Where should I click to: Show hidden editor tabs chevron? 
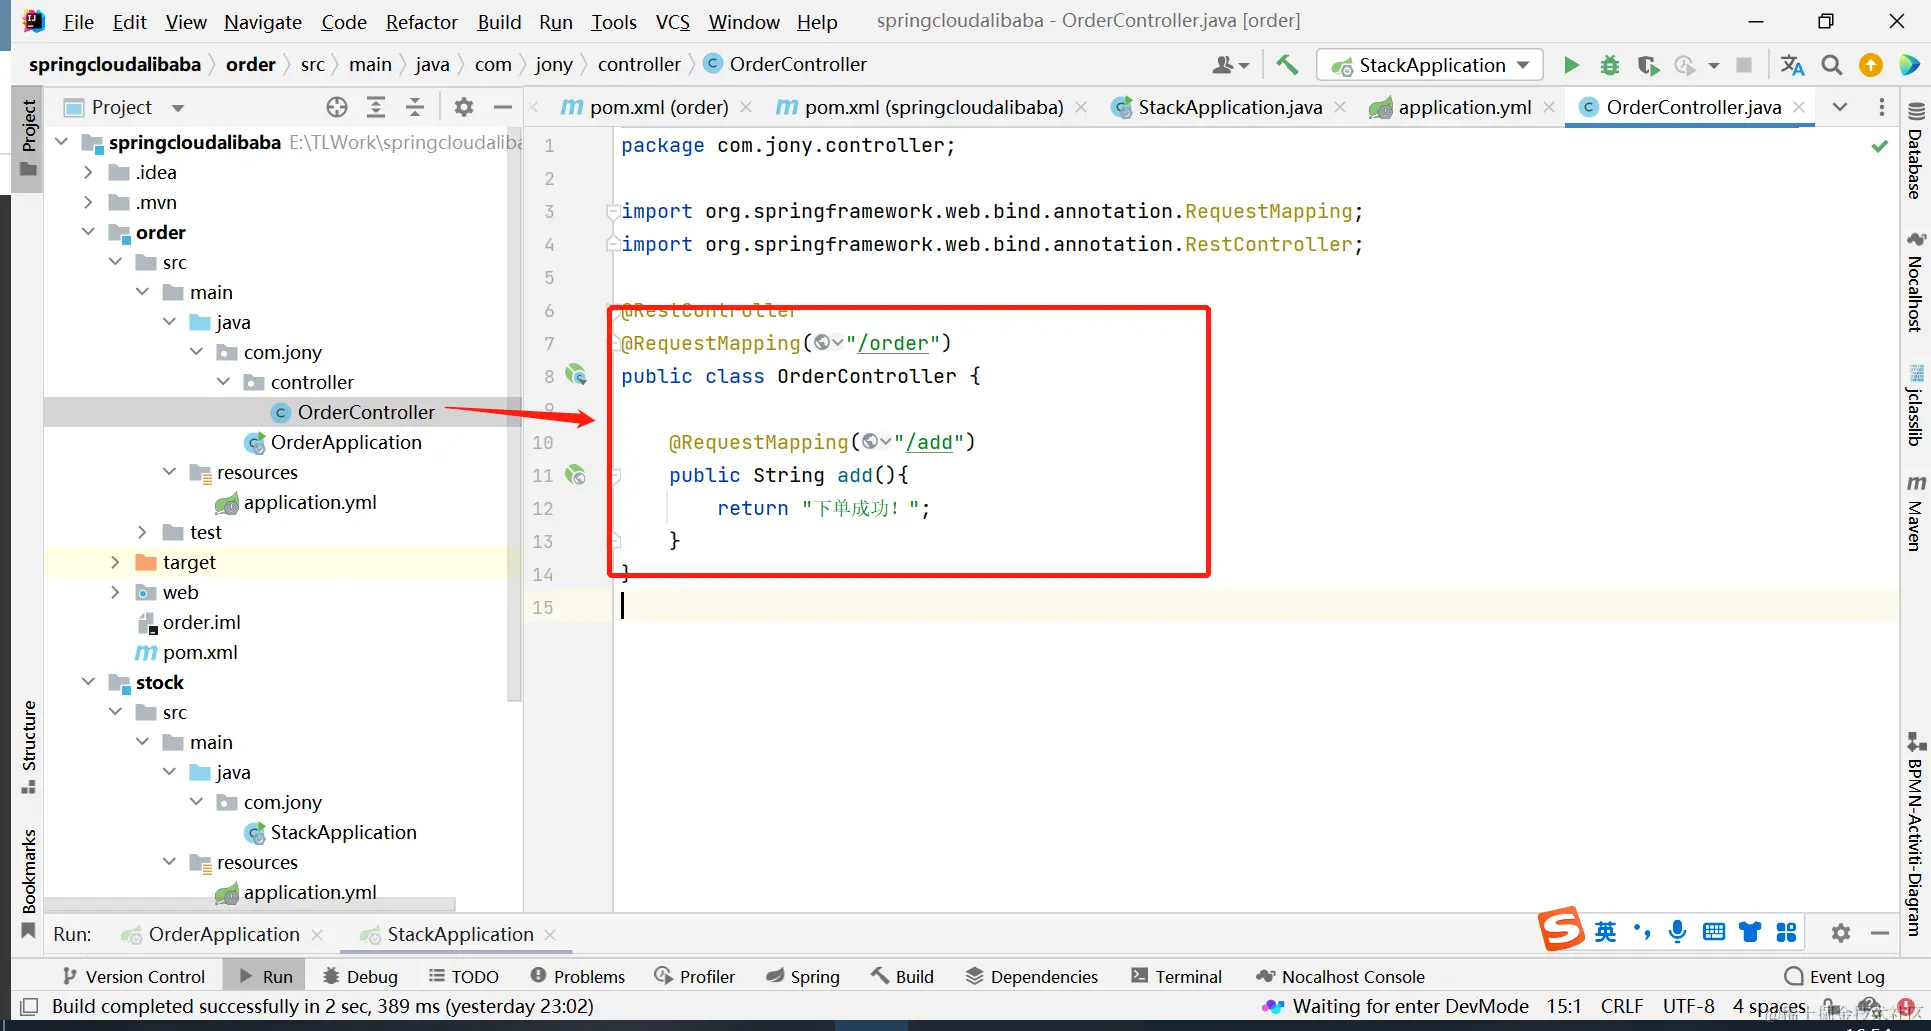pos(1840,107)
